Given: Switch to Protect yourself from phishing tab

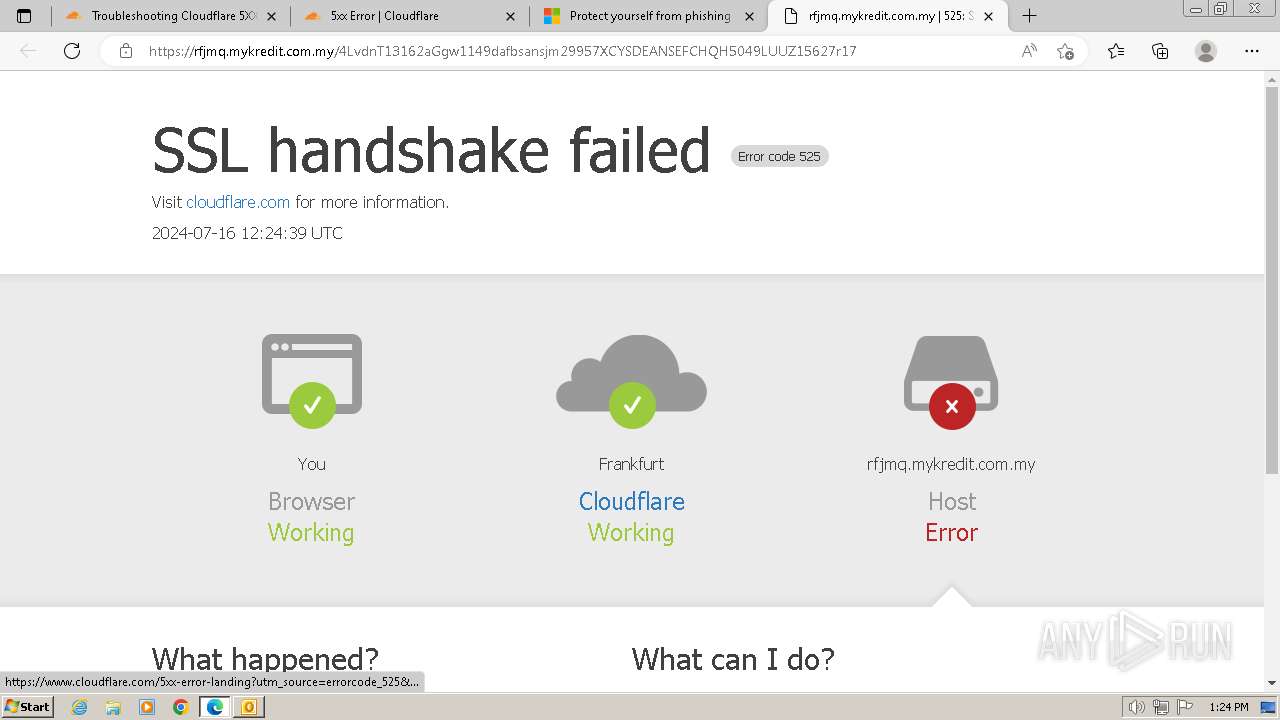Looking at the screenshot, I should coord(647,16).
